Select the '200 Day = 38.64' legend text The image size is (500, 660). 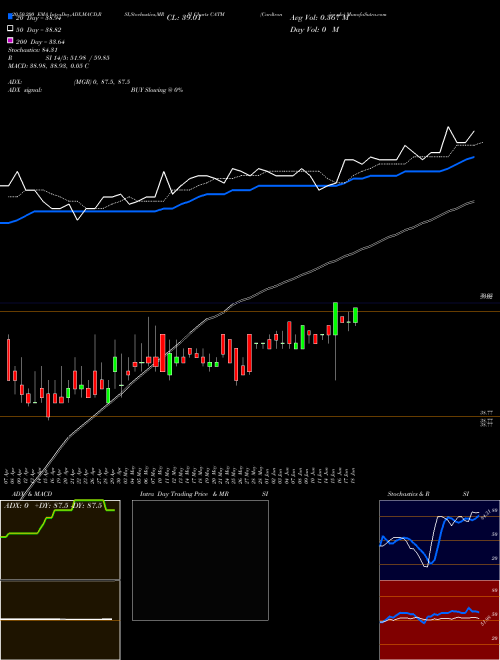point(40,42)
